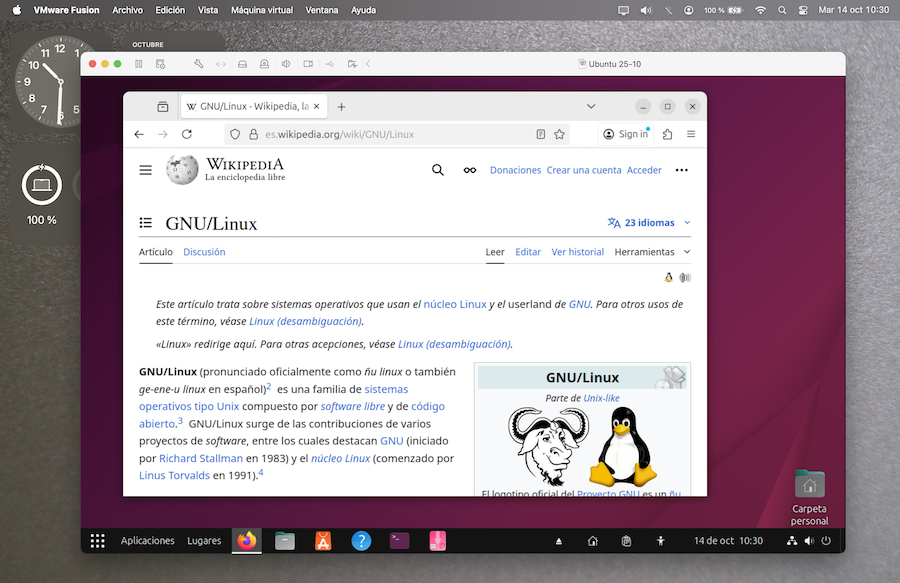Open the Firefox hamburger application menu
The image size is (900, 583).
[x=691, y=134]
